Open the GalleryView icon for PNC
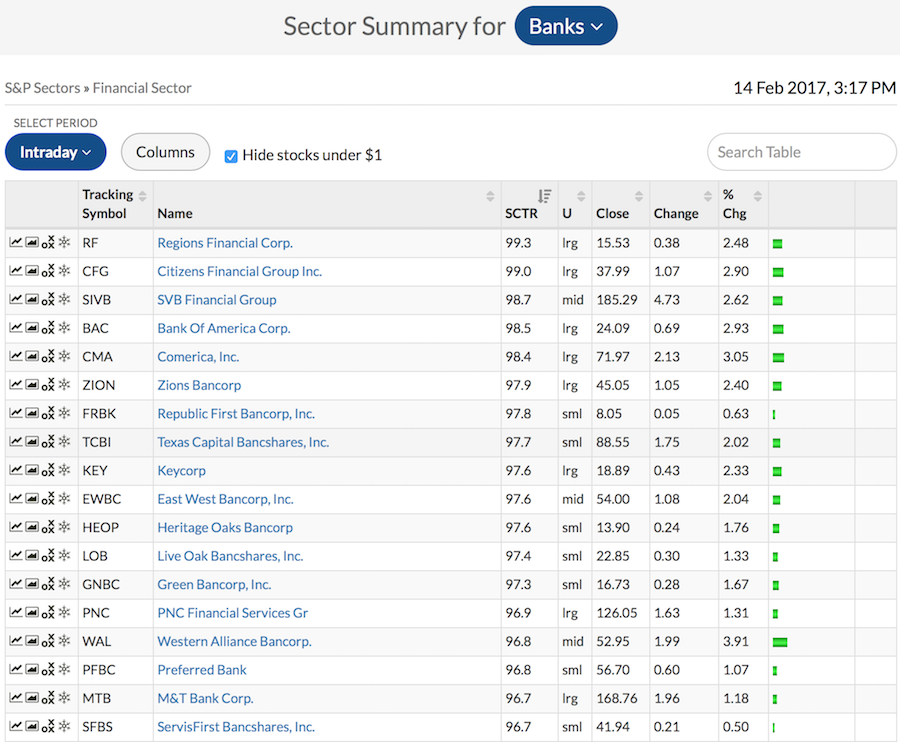This screenshot has width=900, height=742. [x=32, y=612]
